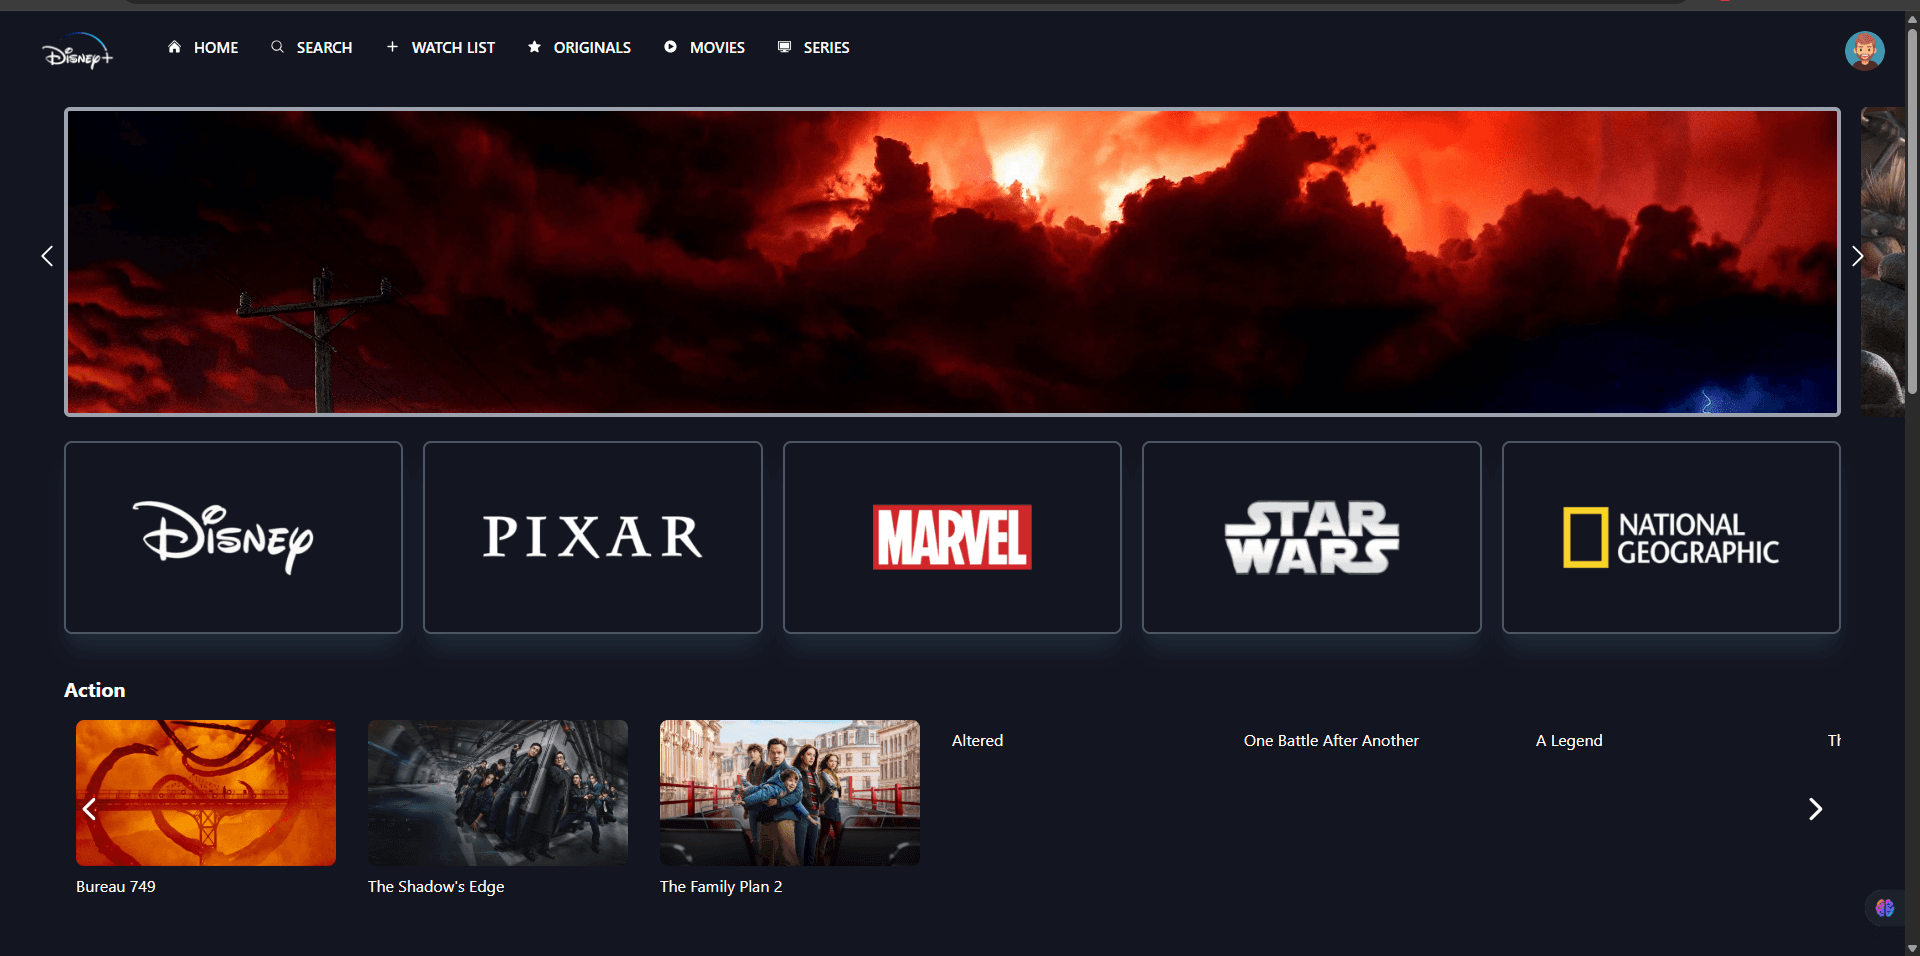Open The Family Plan 2 thumbnail
The image size is (1920, 956).
tap(788, 792)
